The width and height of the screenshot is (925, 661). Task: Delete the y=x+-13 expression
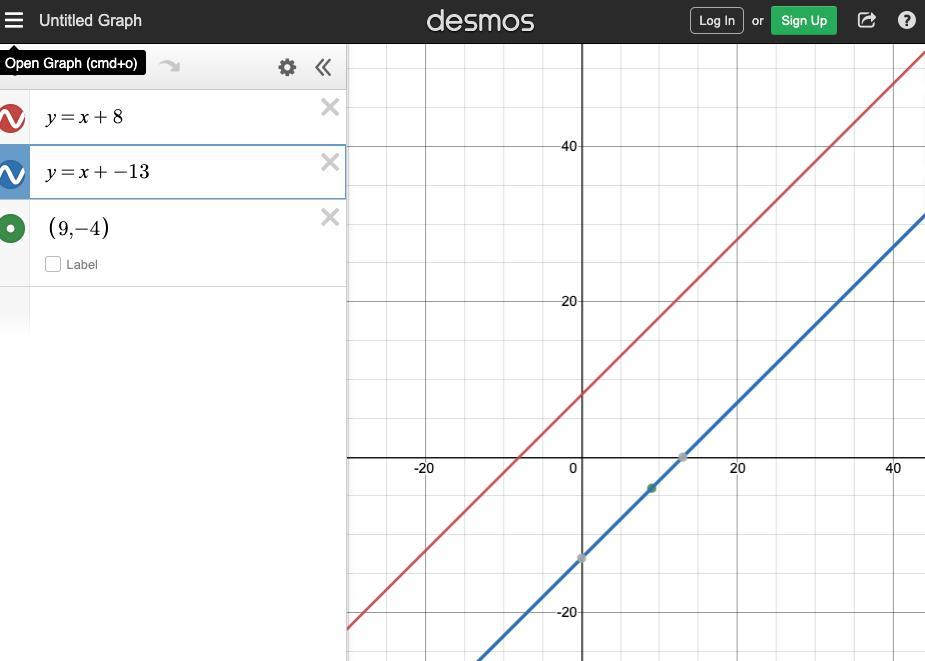click(330, 162)
